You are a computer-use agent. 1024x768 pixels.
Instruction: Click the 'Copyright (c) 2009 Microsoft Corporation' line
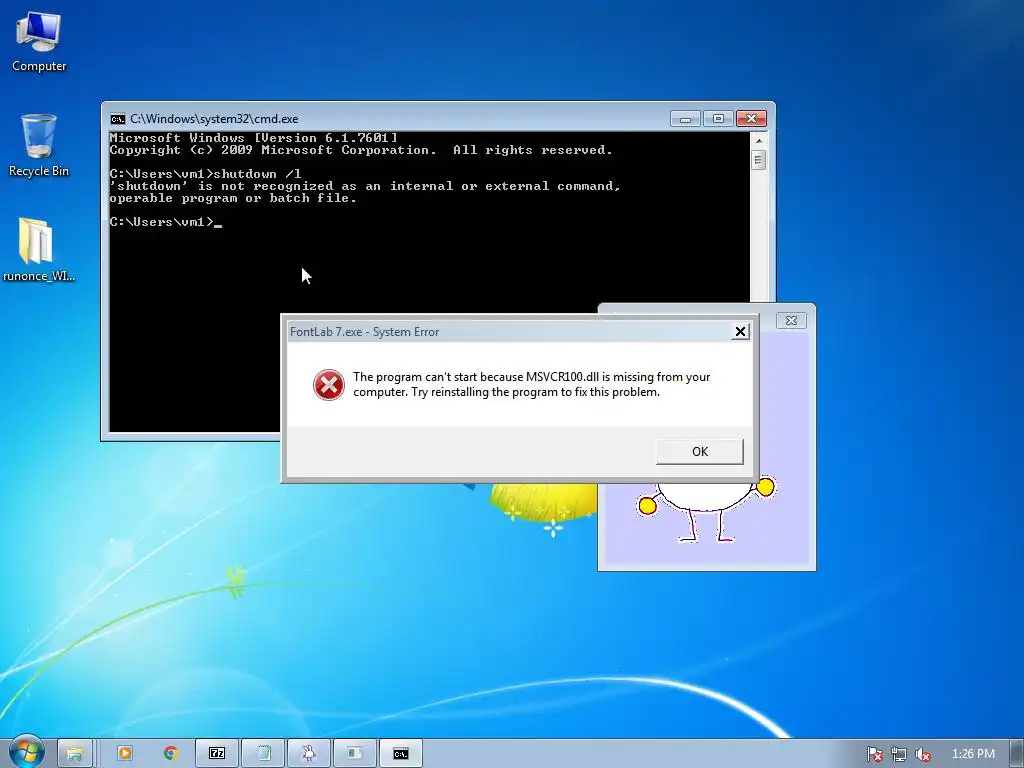point(361,150)
